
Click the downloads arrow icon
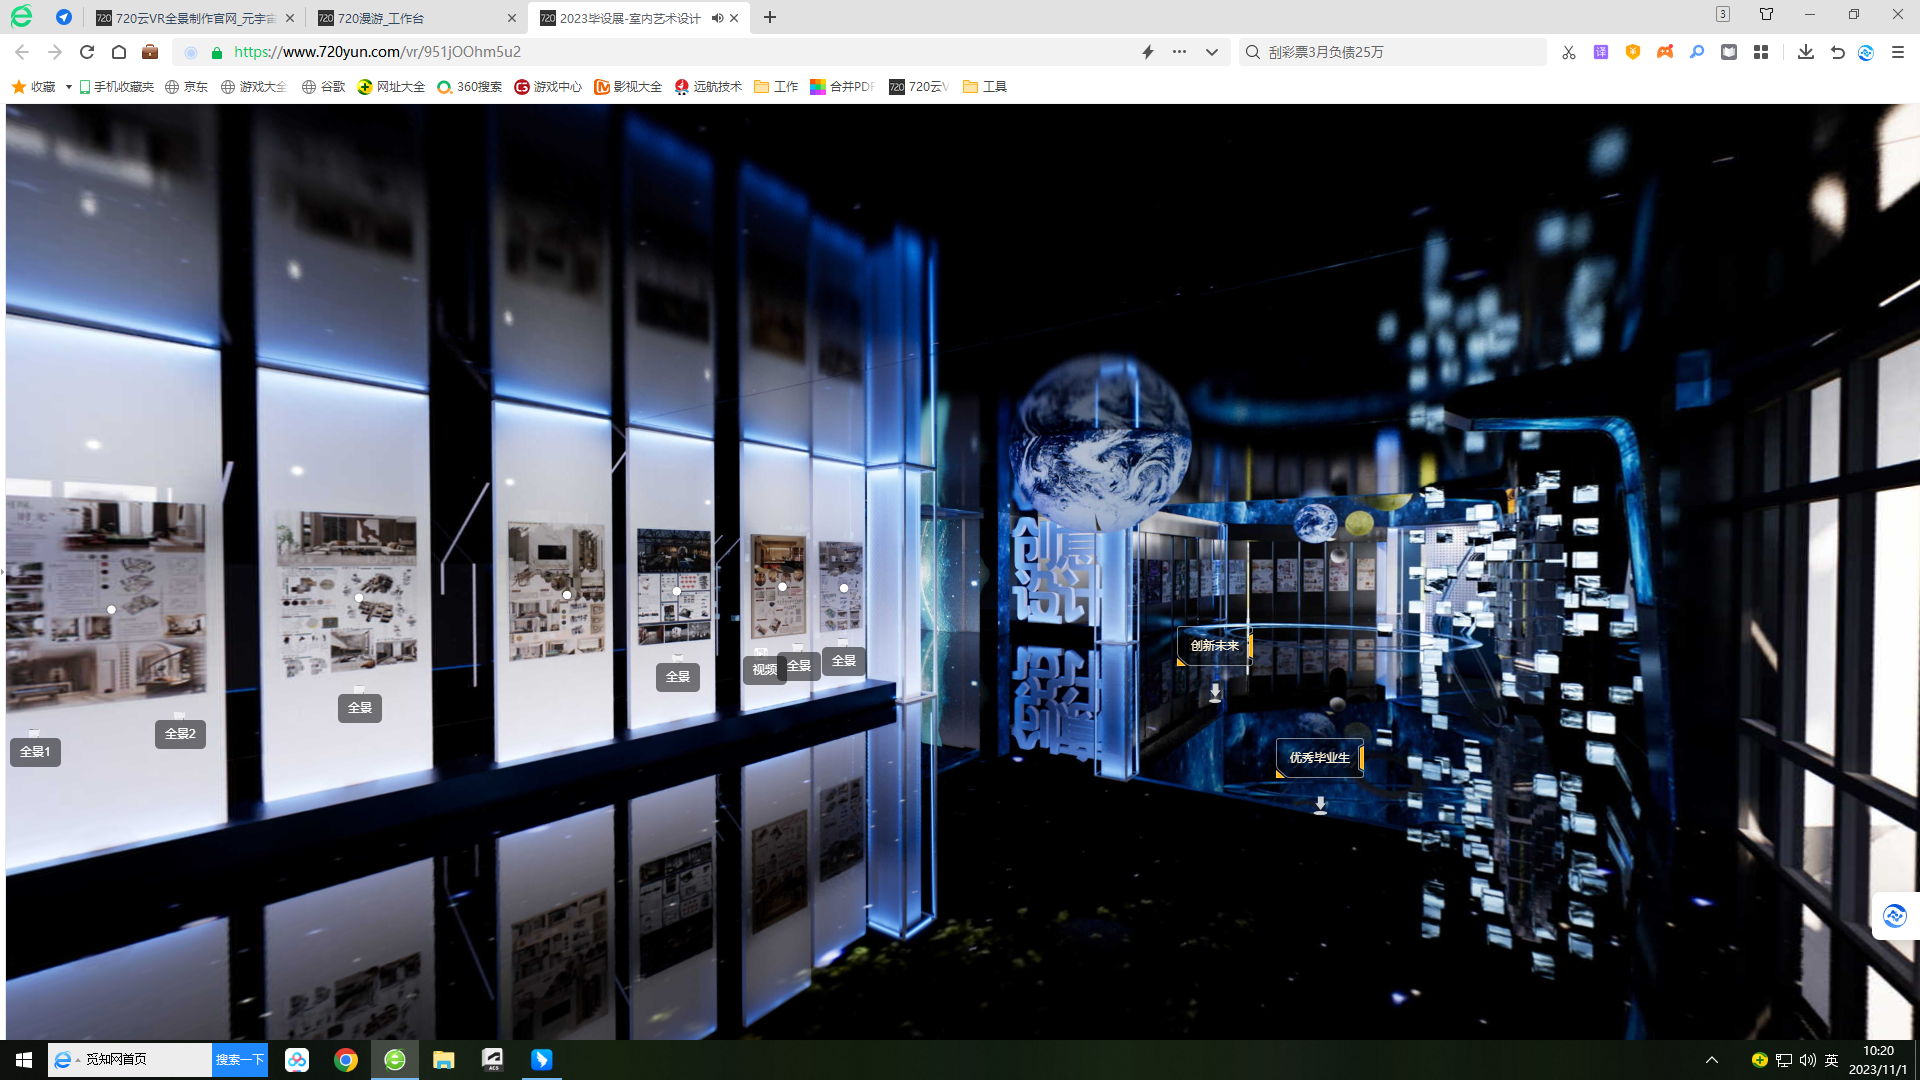coord(1805,52)
